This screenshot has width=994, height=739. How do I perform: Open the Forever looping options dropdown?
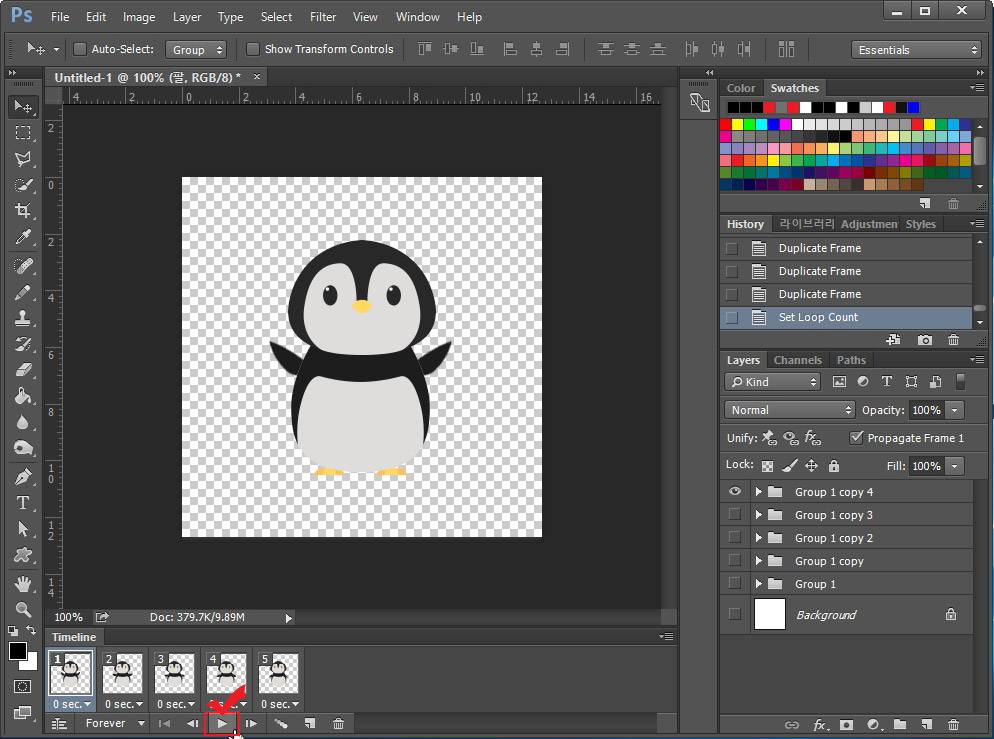pyautogui.click(x=115, y=723)
